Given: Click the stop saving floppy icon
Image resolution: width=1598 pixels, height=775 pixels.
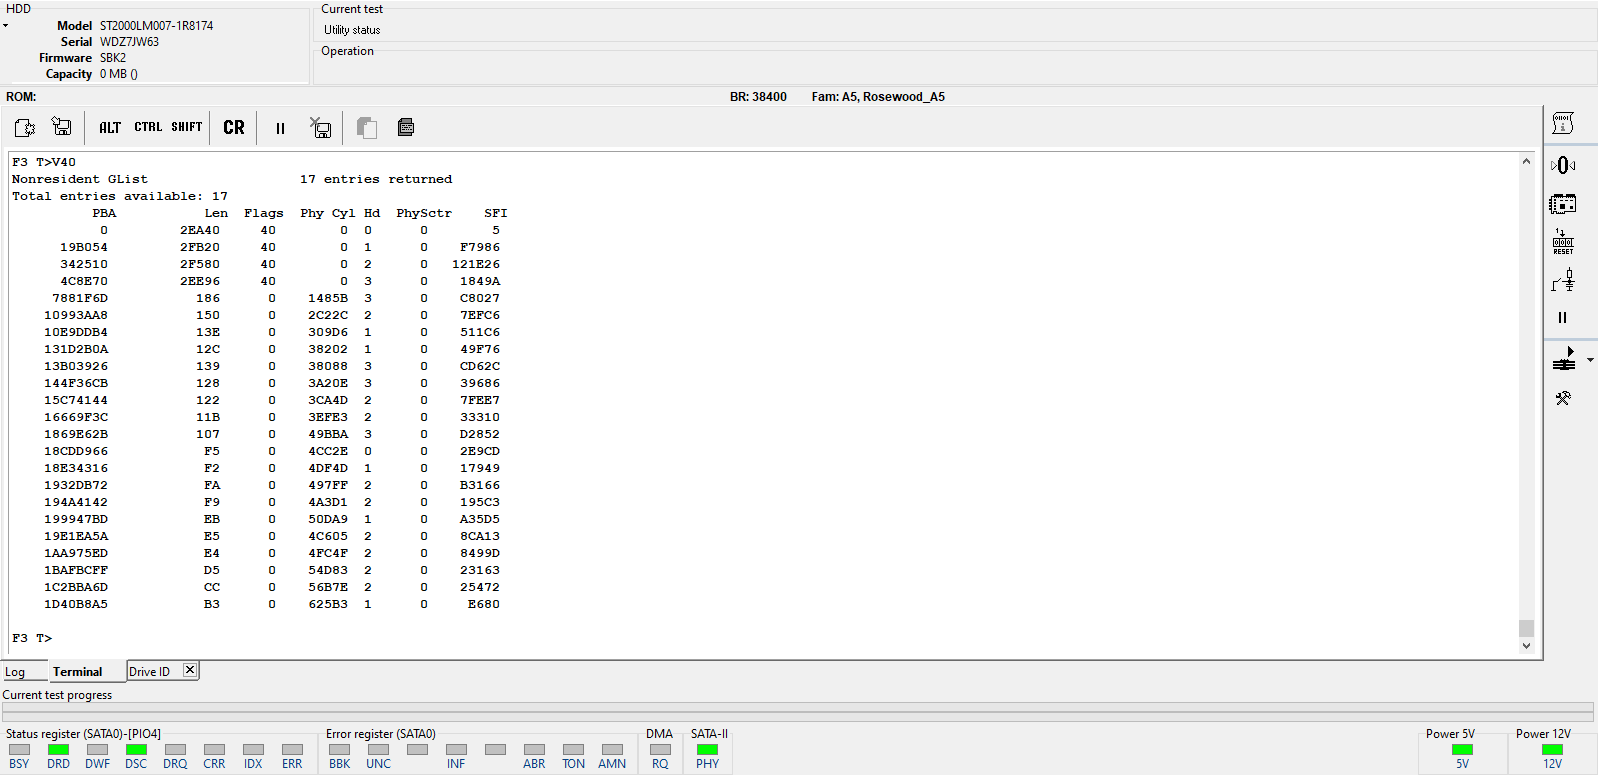Looking at the screenshot, I should (x=320, y=127).
